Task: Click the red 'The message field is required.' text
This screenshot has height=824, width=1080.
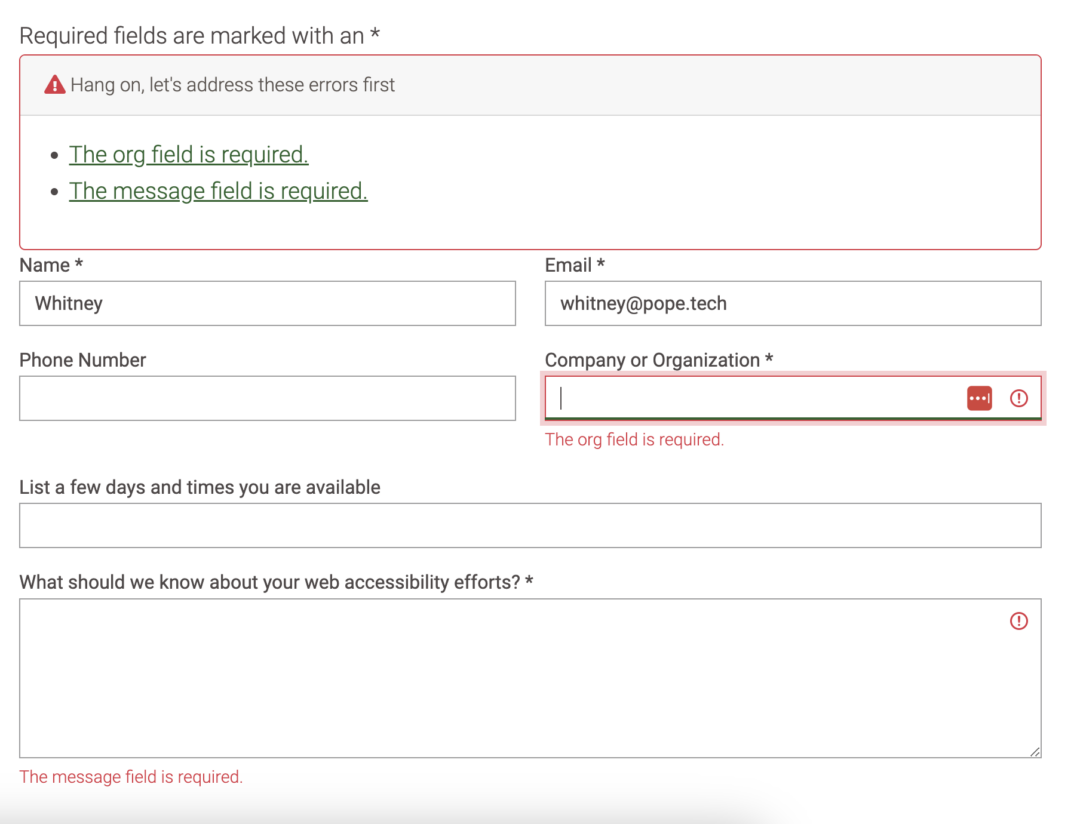Action: (130, 776)
